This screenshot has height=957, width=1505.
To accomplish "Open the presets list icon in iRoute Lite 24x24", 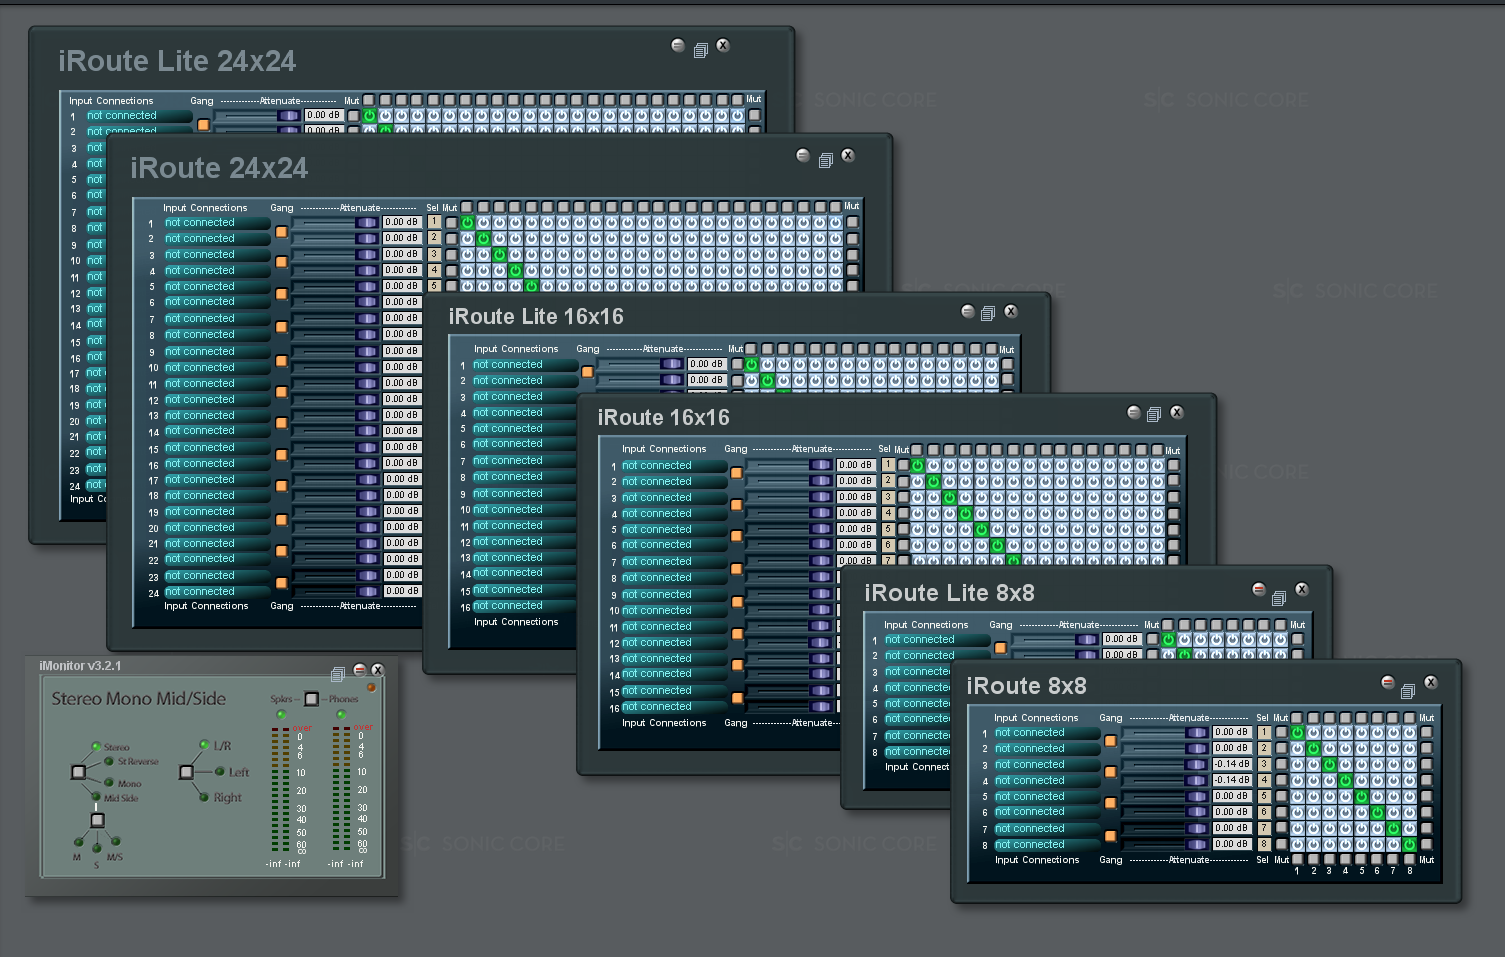I will (700, 50).
